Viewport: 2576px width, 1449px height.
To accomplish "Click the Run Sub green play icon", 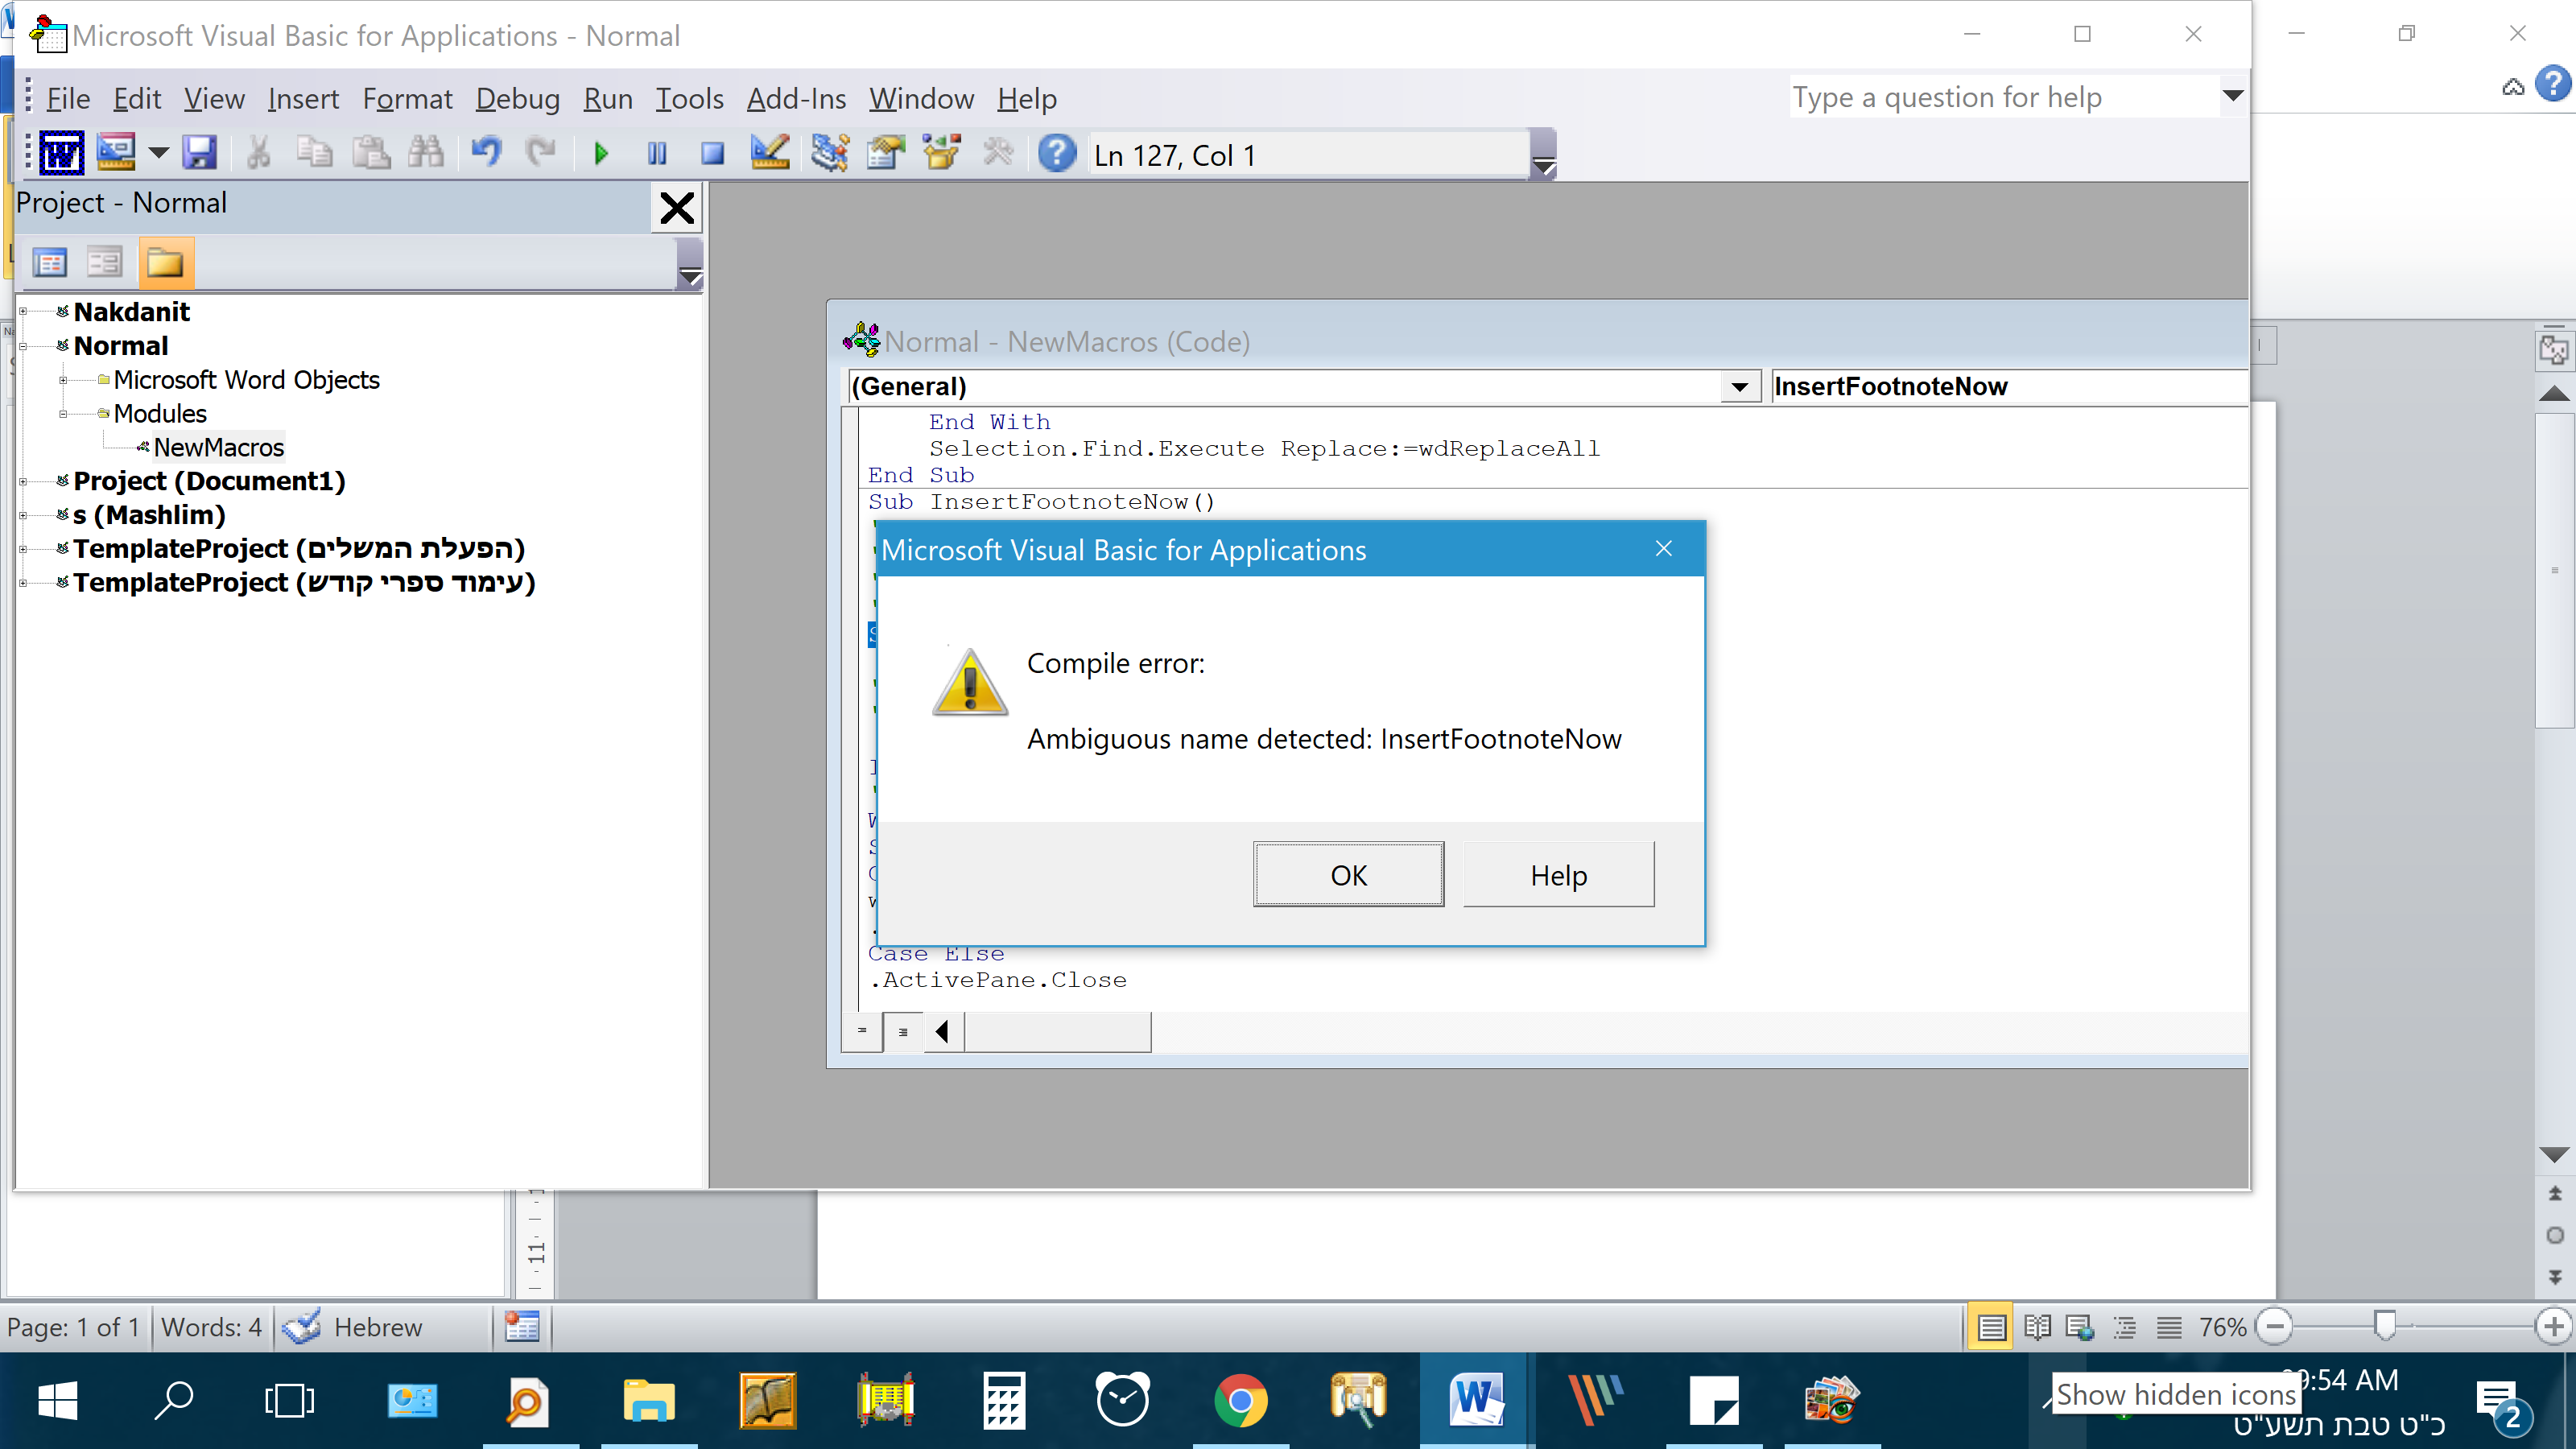I will click(x=601, y=154).
